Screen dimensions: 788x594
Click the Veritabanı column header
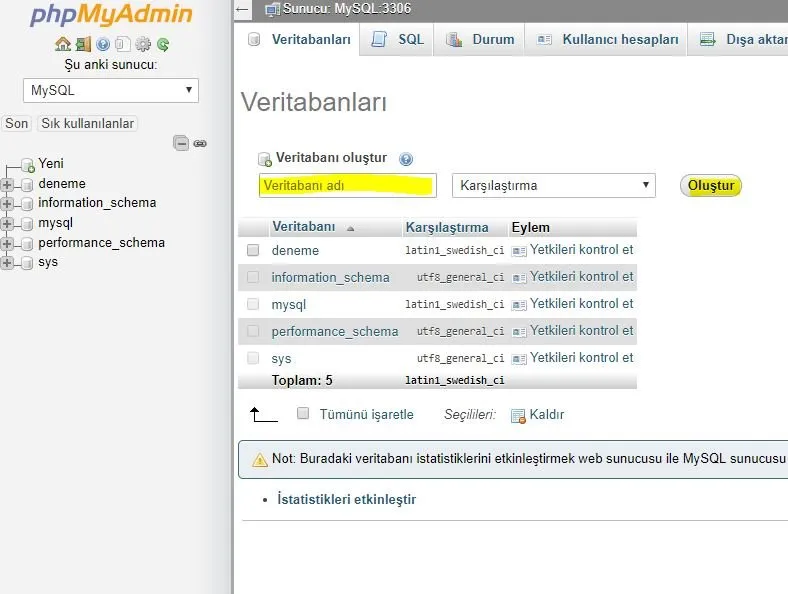coord(304,227)
